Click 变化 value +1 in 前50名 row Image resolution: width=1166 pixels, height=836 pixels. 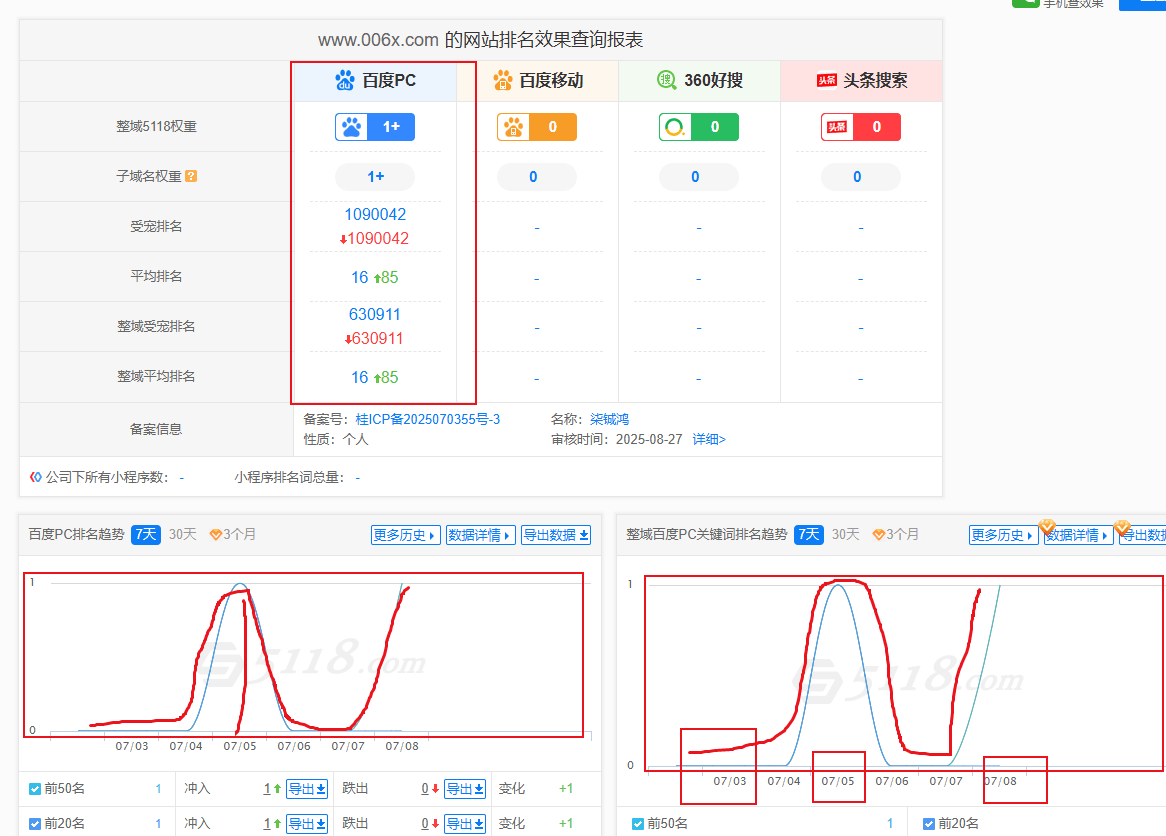[566, 789]
